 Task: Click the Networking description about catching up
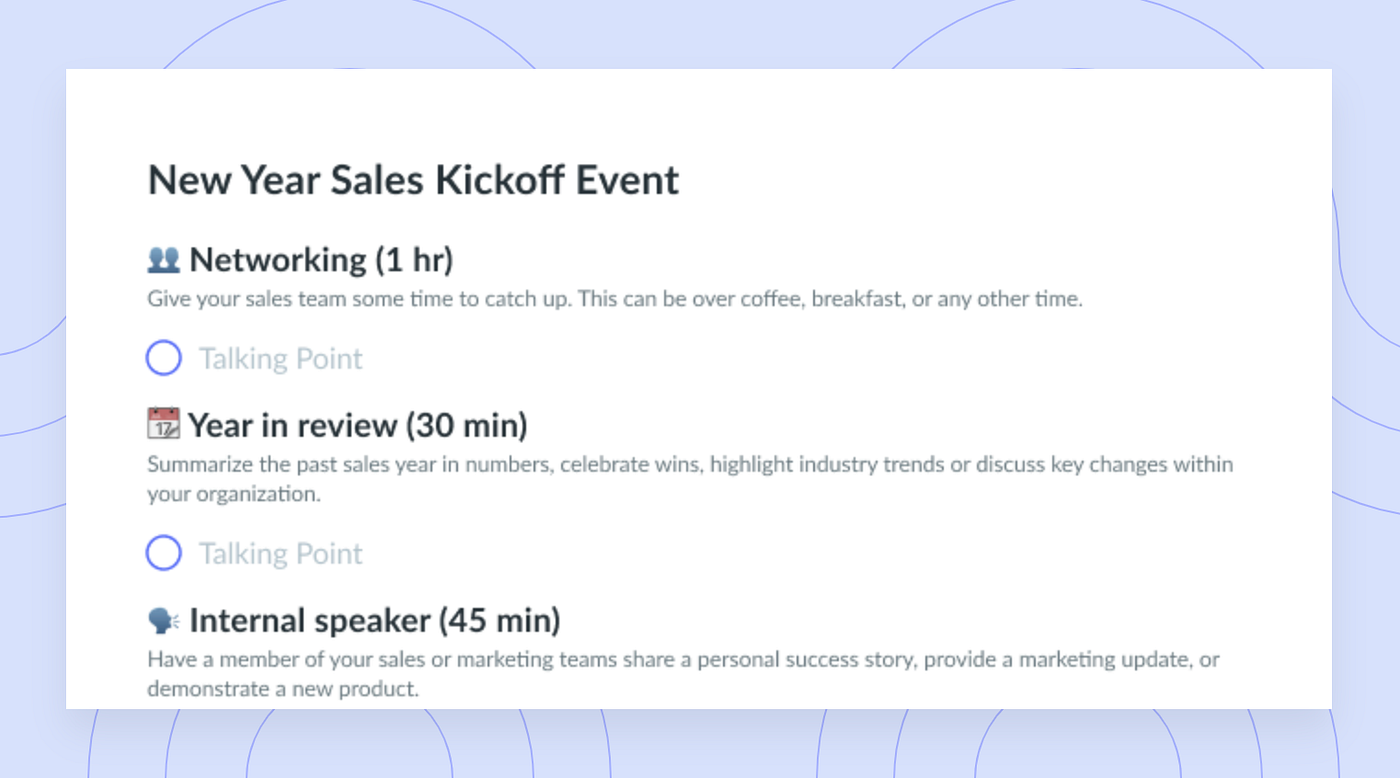(615, 299)
